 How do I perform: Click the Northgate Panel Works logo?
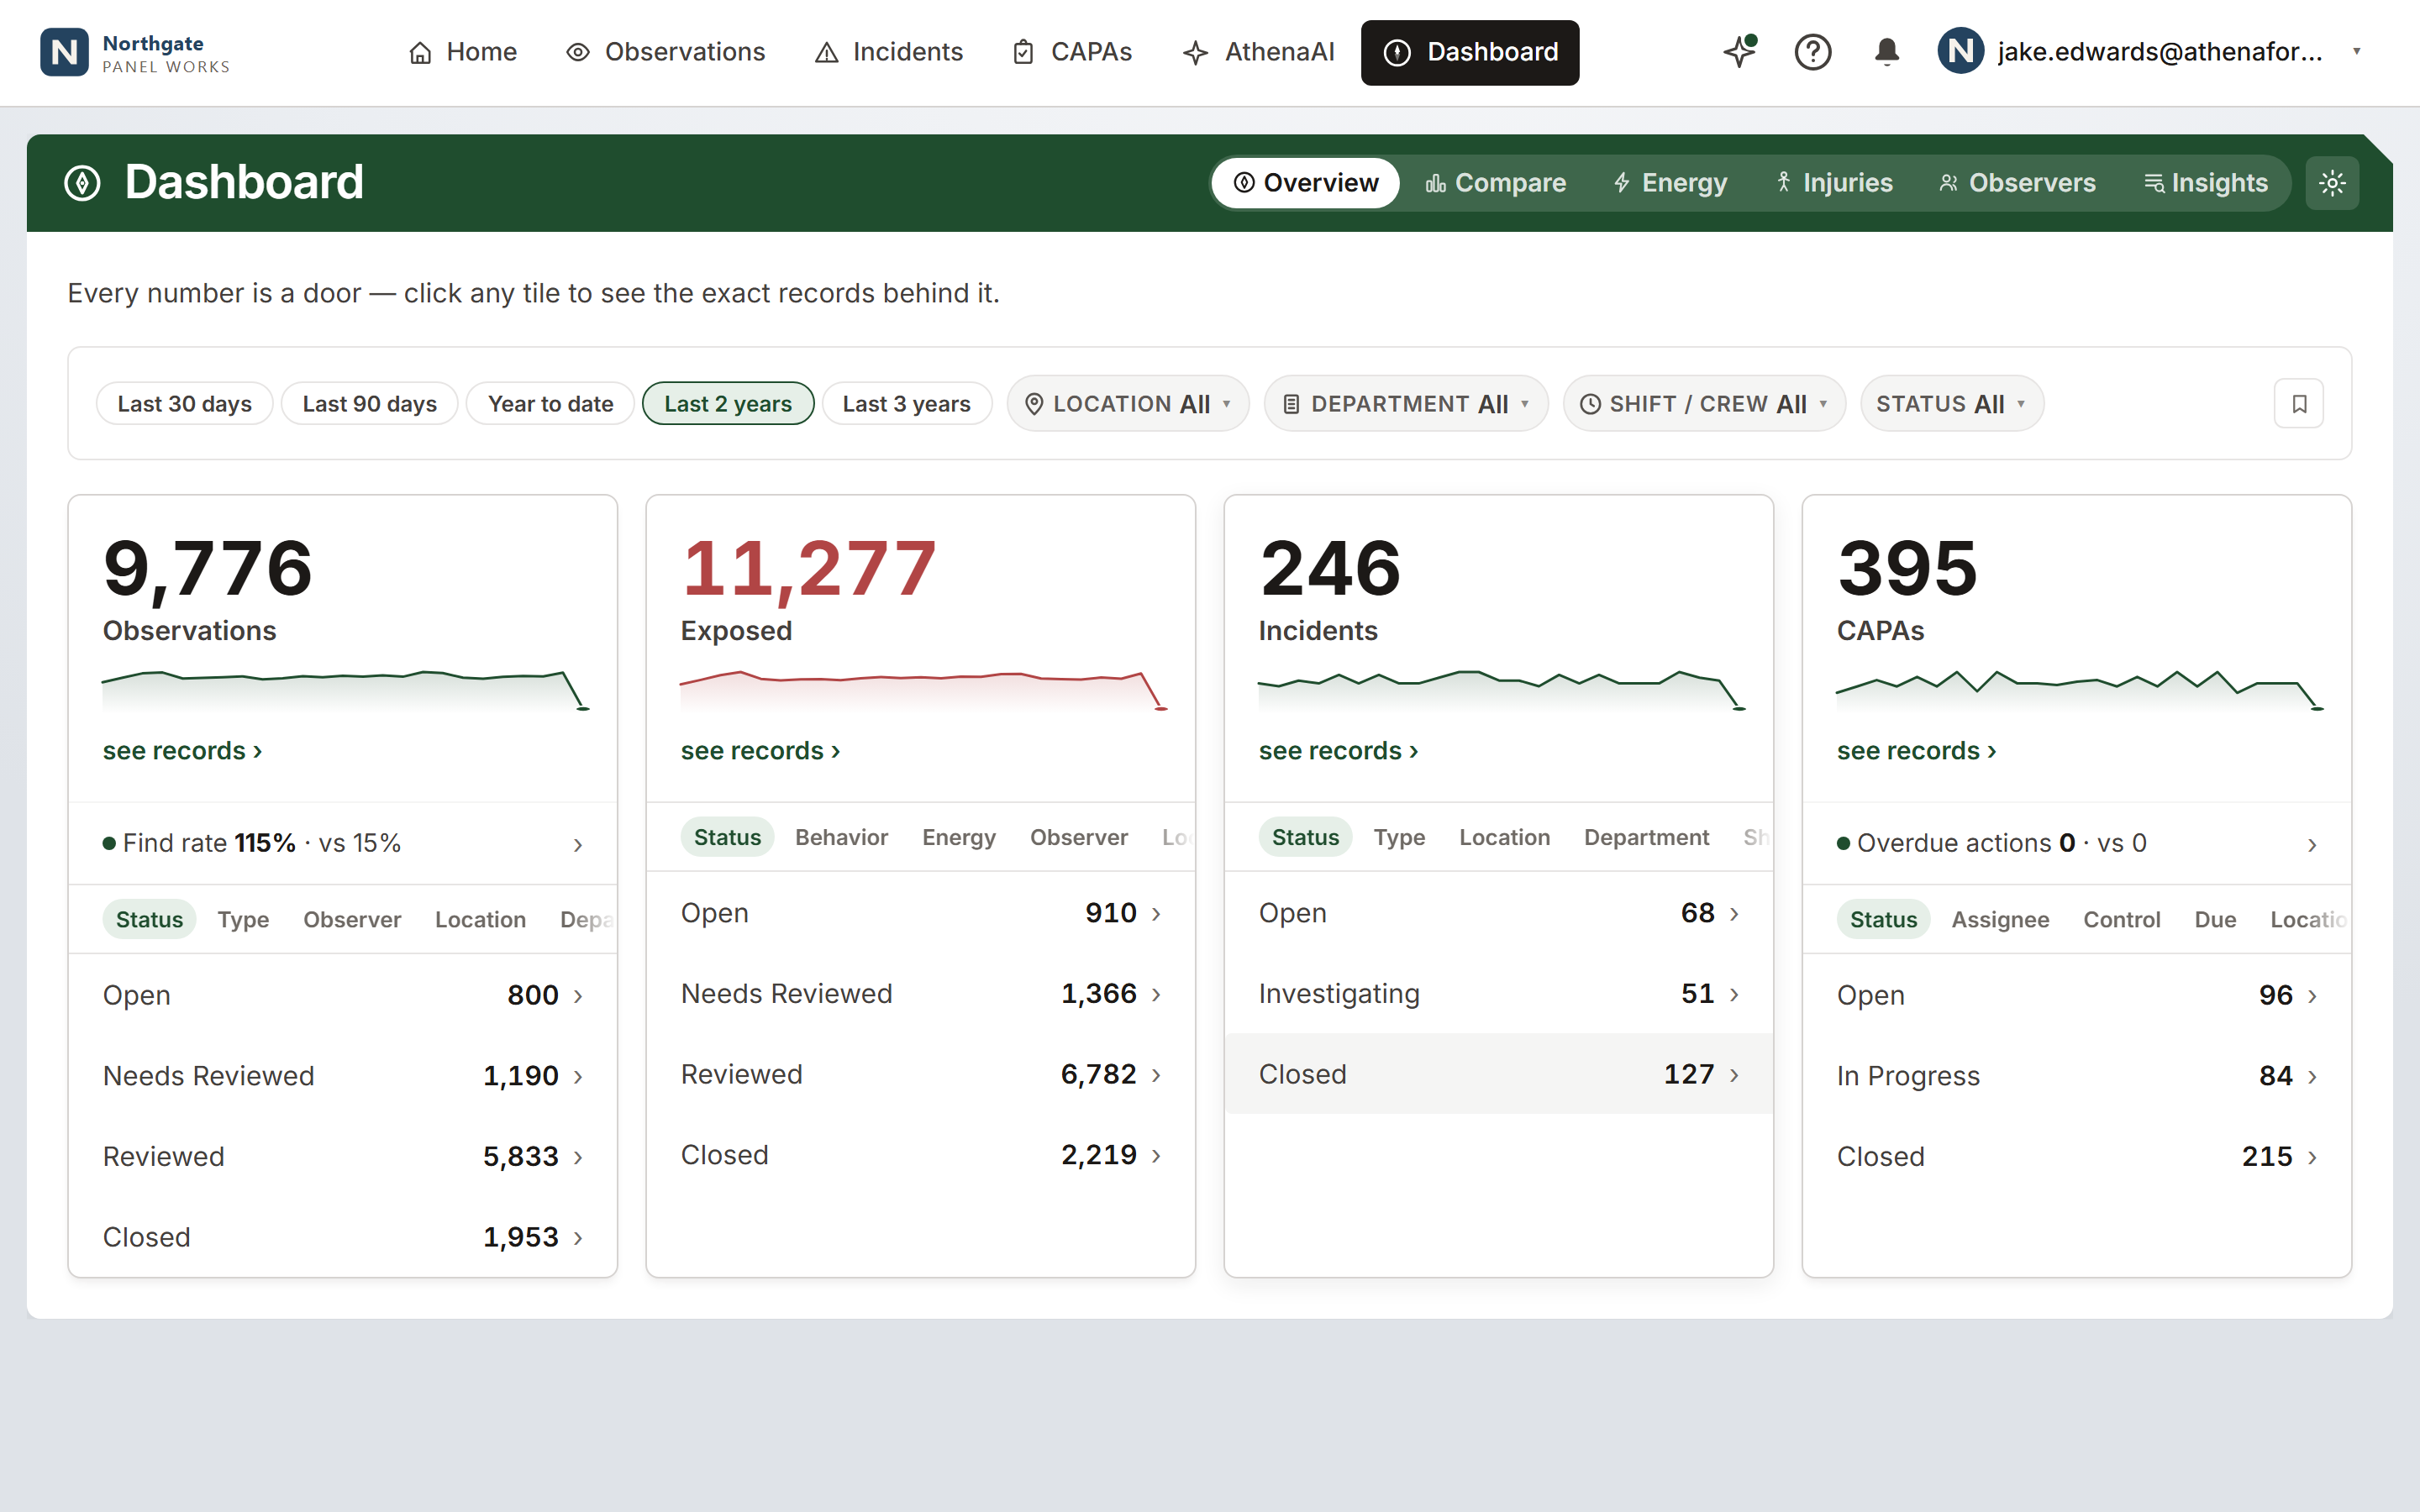pos(135,52)
